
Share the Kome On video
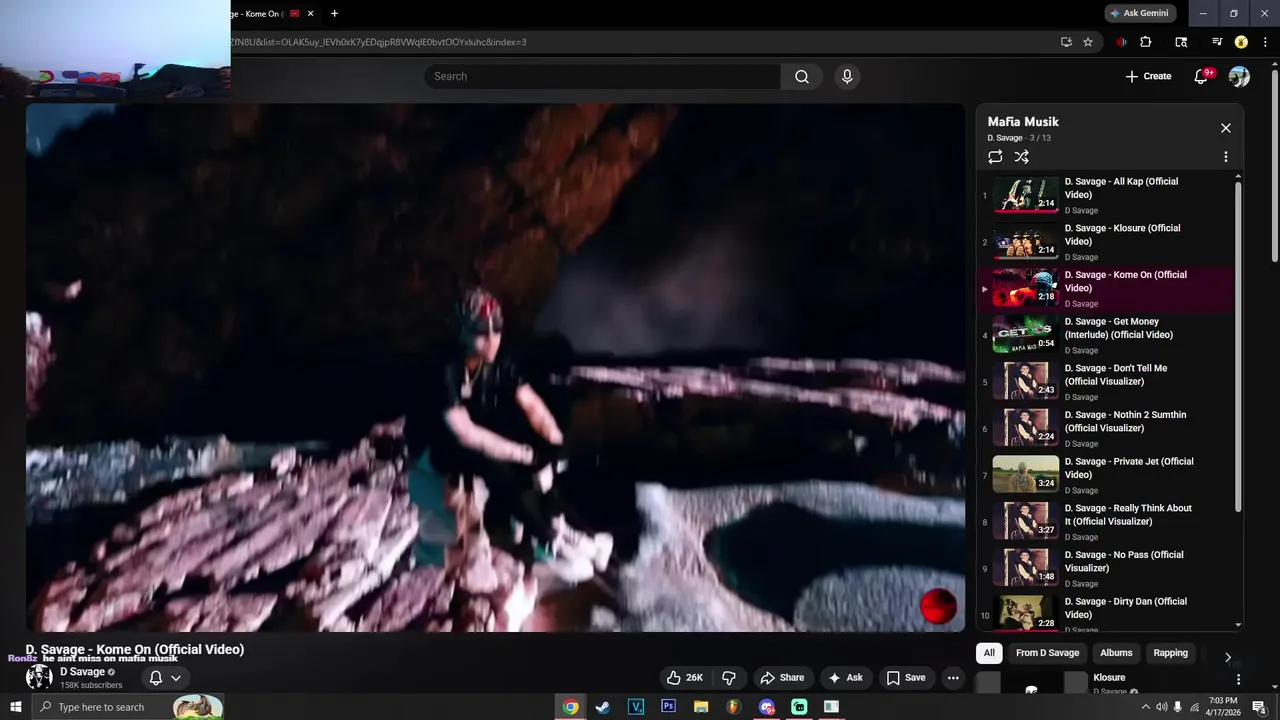[x=781, y=678]
